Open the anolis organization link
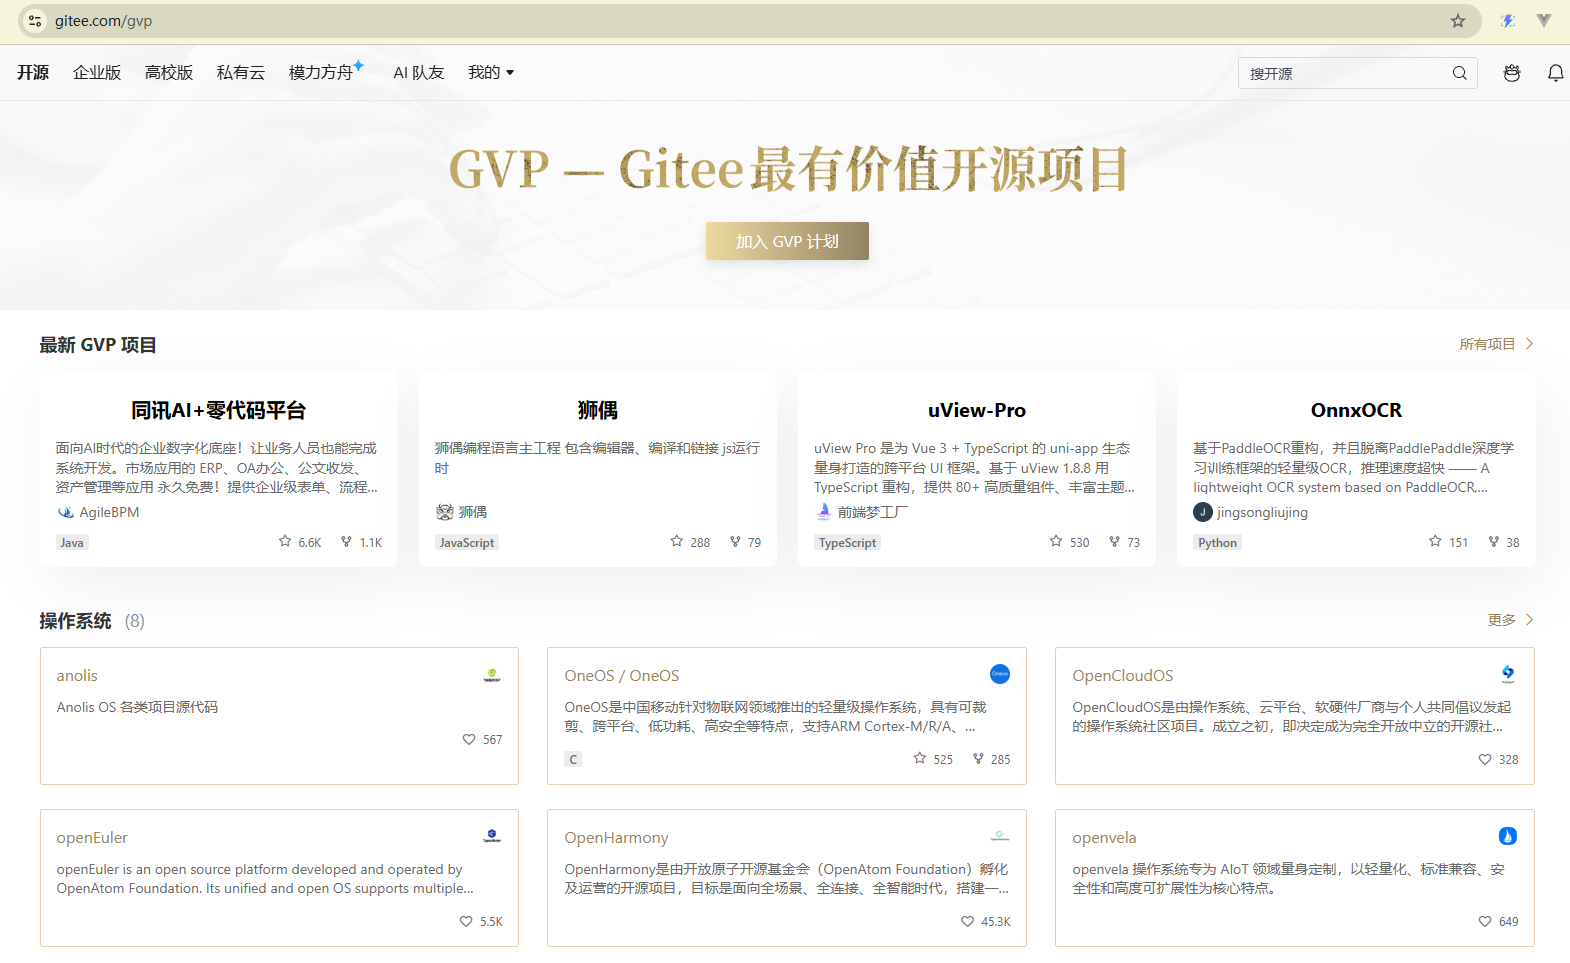 click(77, 676)
